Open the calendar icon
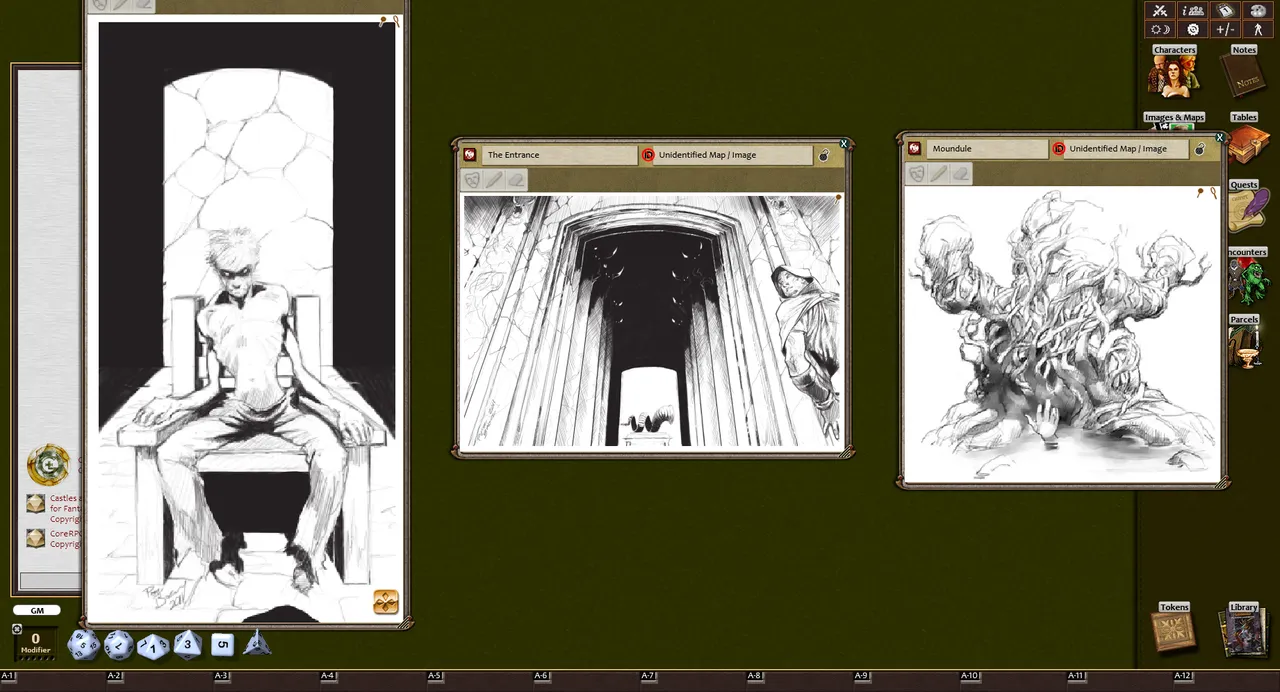Image resolution: width=1280 pixels, height=692 pixels. [1225, 10]
